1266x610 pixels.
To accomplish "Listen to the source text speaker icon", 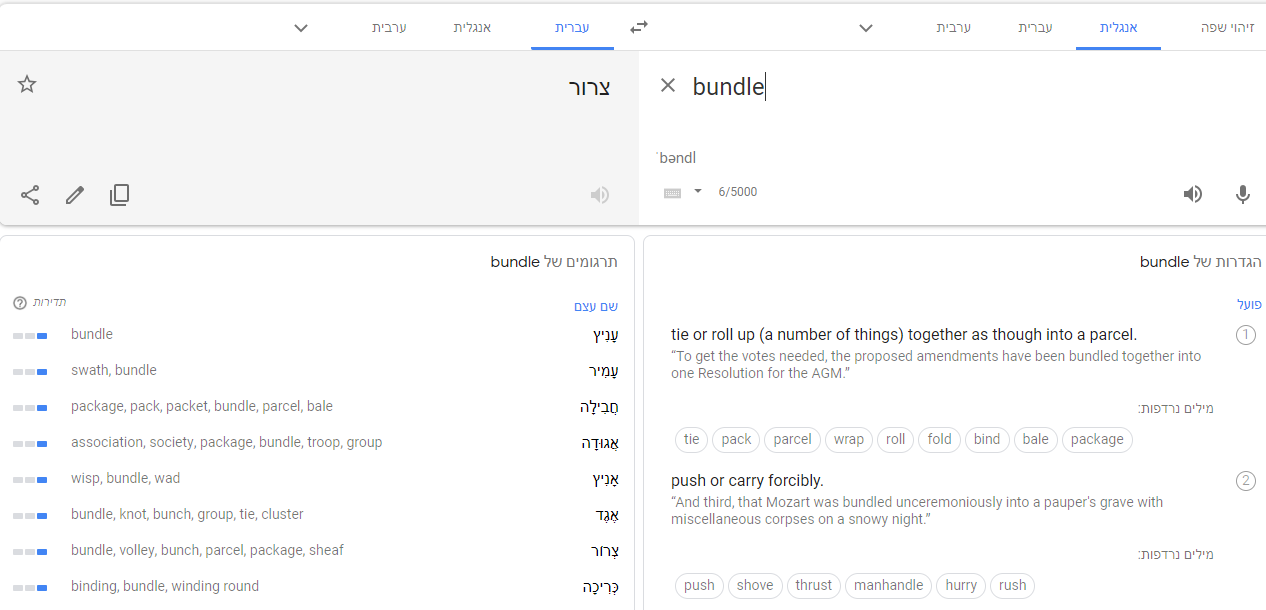I will point(1192,194).
